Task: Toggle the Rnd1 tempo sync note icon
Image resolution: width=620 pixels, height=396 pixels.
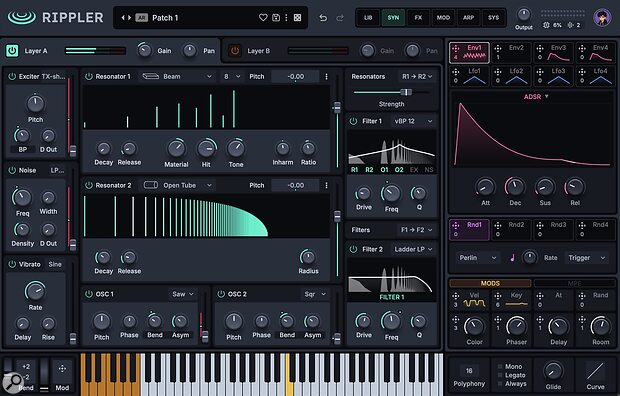Action: pyautogui.click(x=512, y=258)
